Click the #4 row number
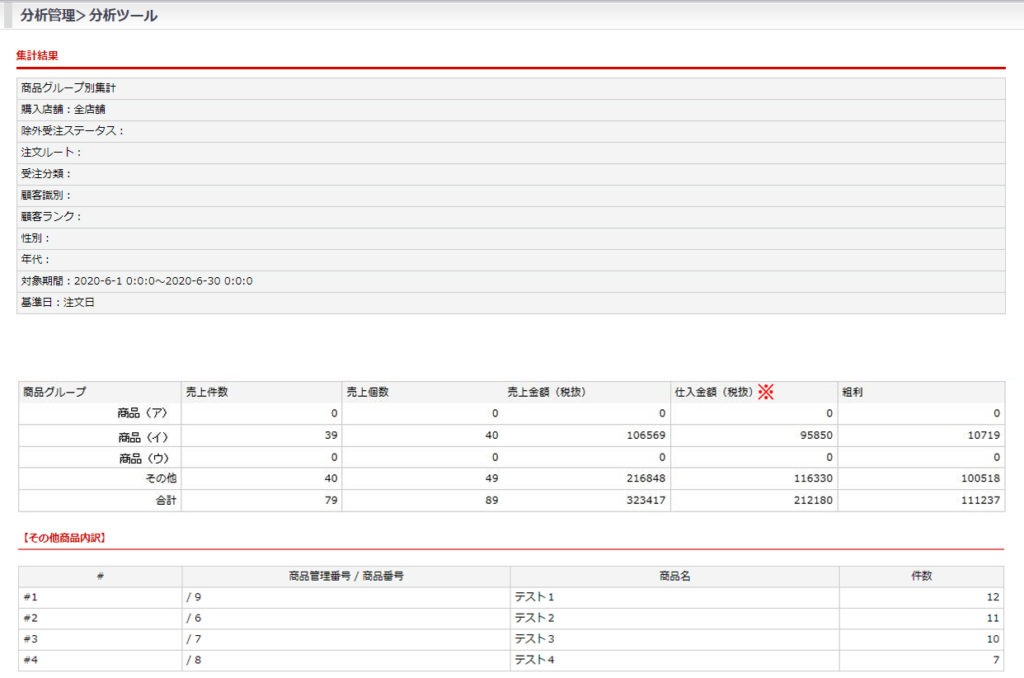The height and width of the screenshot is (678, 1024). [31, 660]
